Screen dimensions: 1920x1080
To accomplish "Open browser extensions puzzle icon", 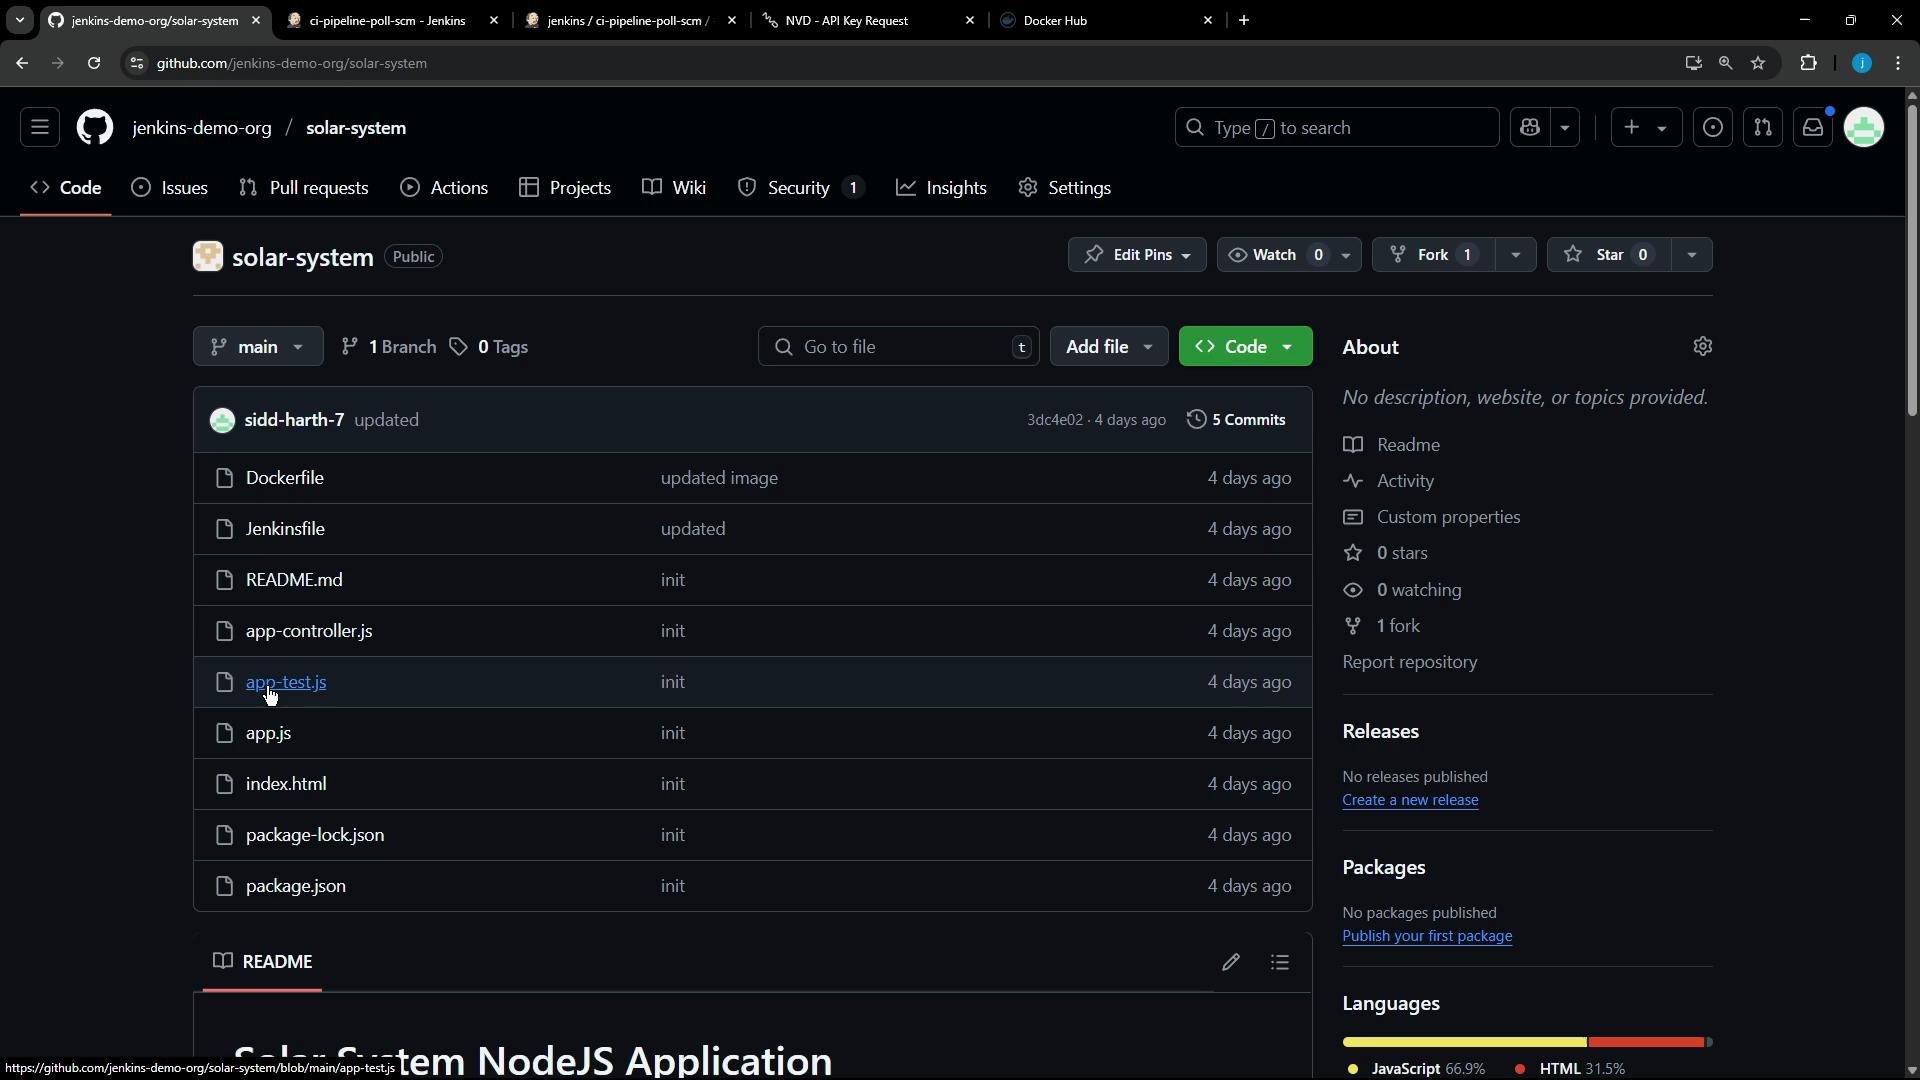I will click(1808, 63).
